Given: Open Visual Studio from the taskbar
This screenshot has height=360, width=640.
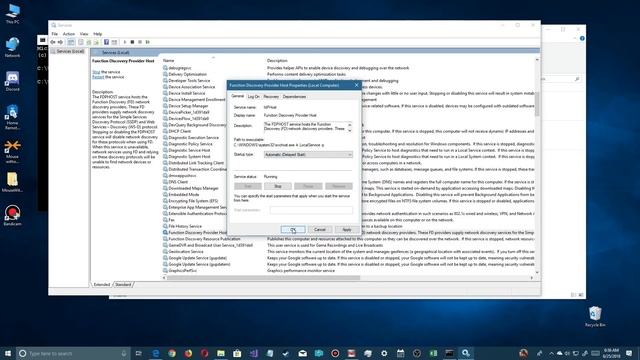Looking at the screenshot, I should (253, 353).
